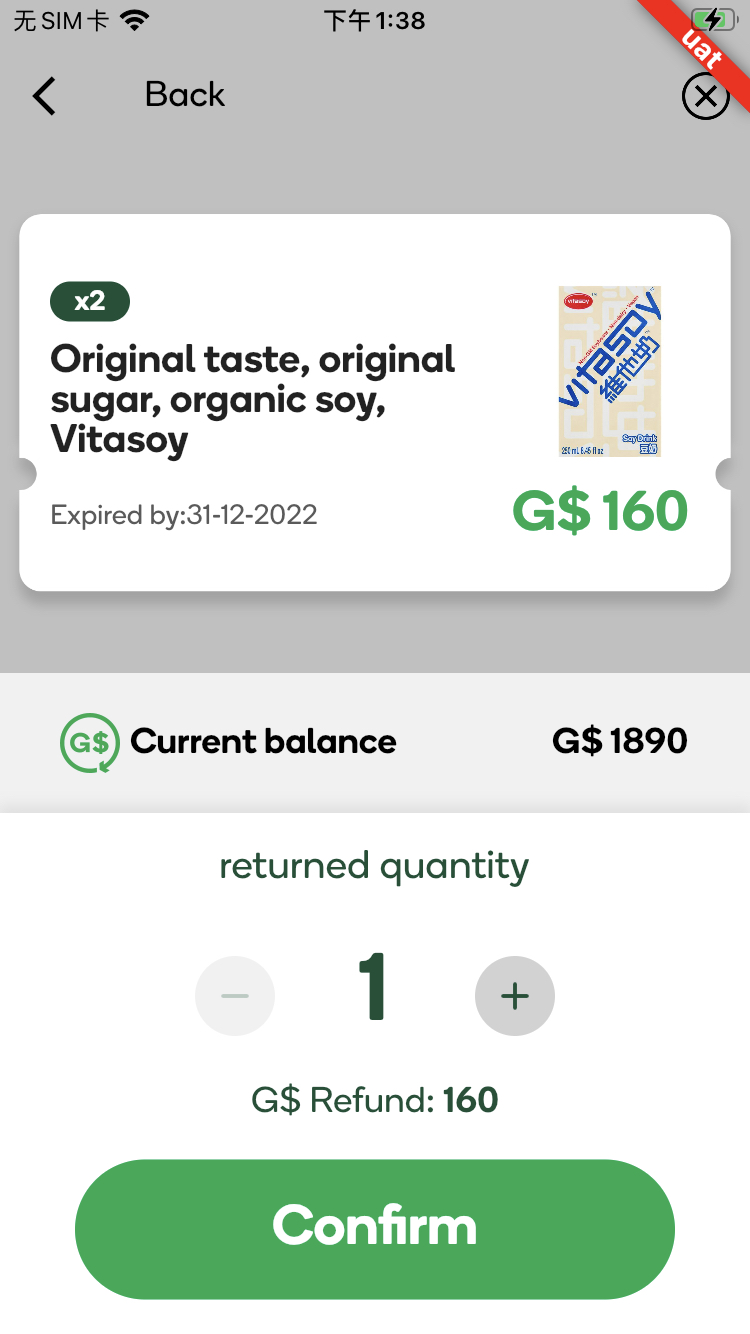
Task: Tap the Wi-Fi icon in status bar
Action: click(133, 20)
